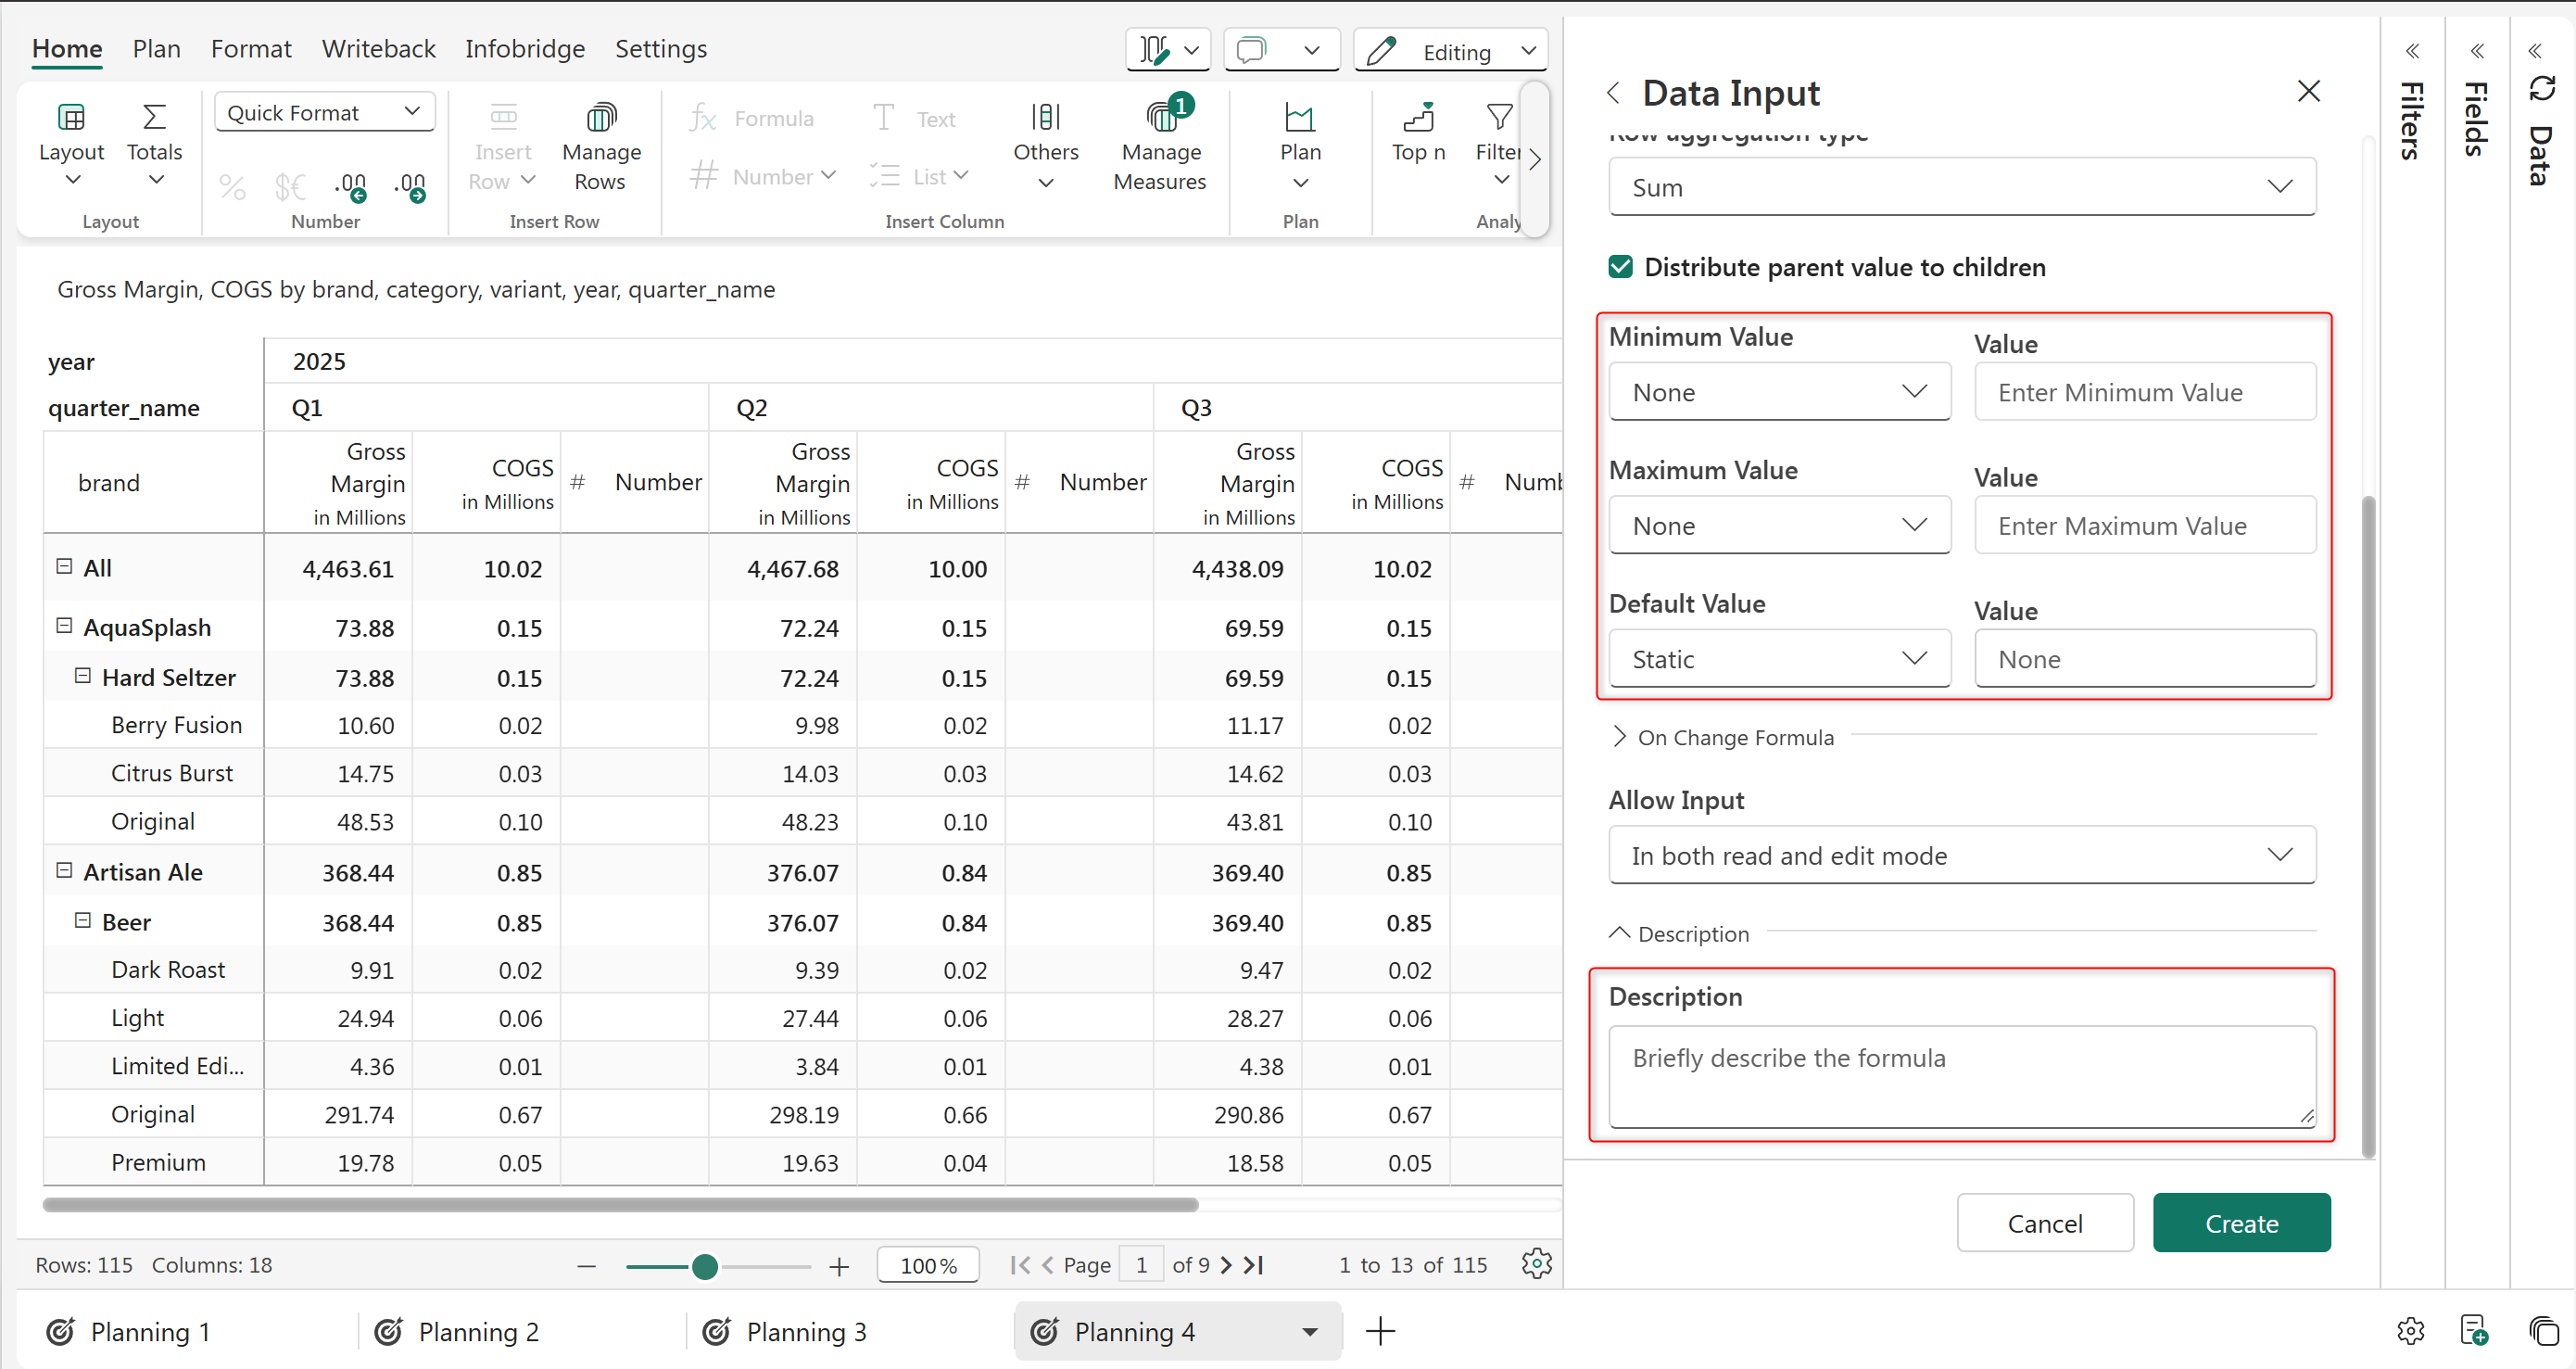
Task: Click the Top n ranking icon
Action: (x=1418, y=118)
